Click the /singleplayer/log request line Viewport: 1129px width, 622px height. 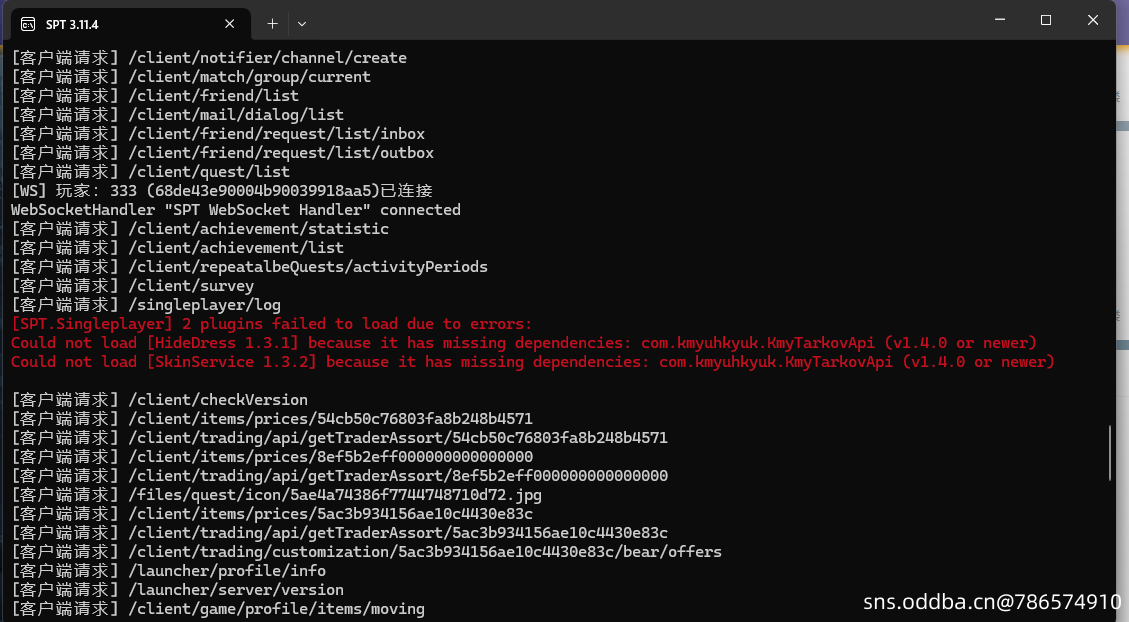[204, 305]
